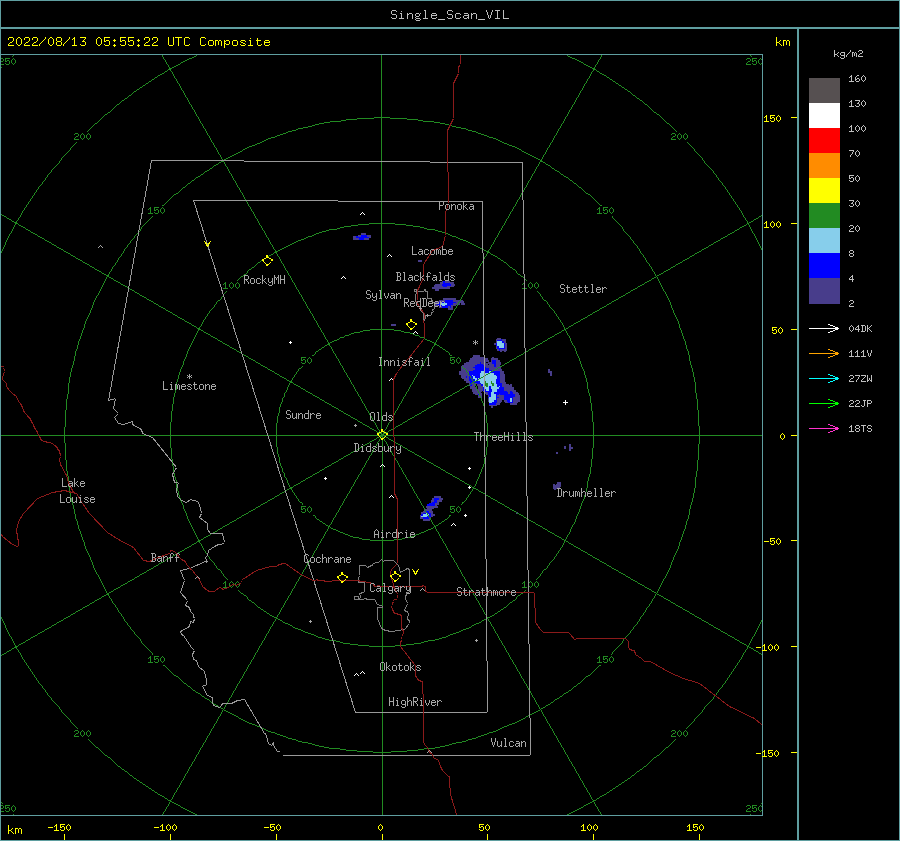This screenshot has height=841, width=900.
Task: Click the Cochrane label
Action: point(327,559)
